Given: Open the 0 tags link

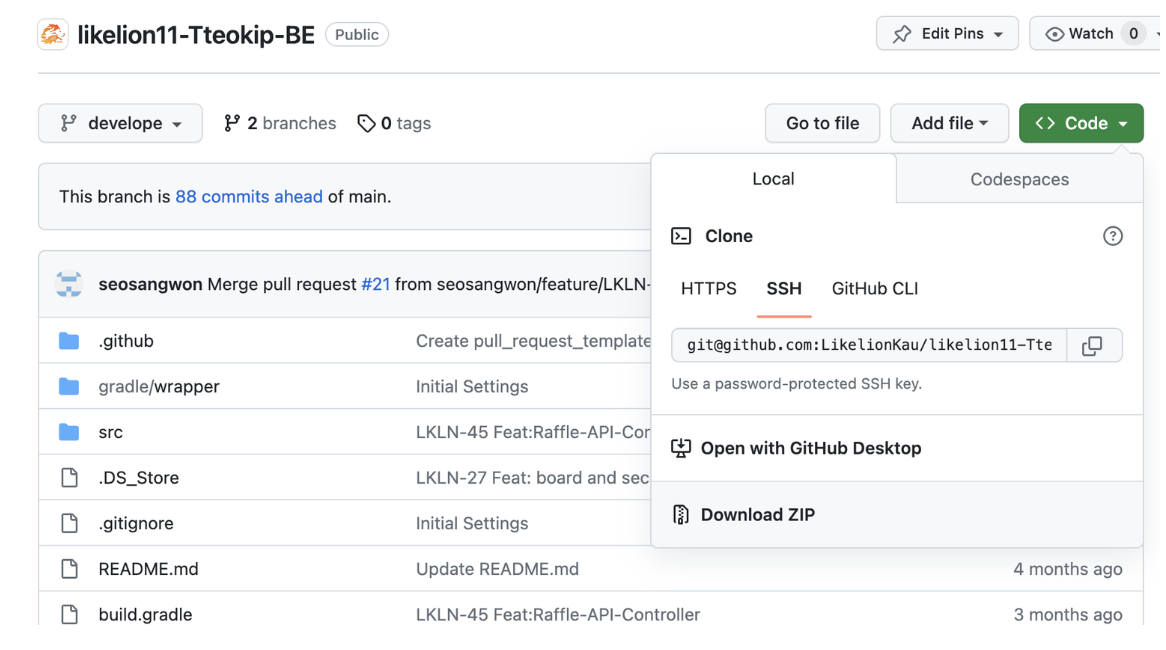Looking at the screenshot, I should coord(394,123).
